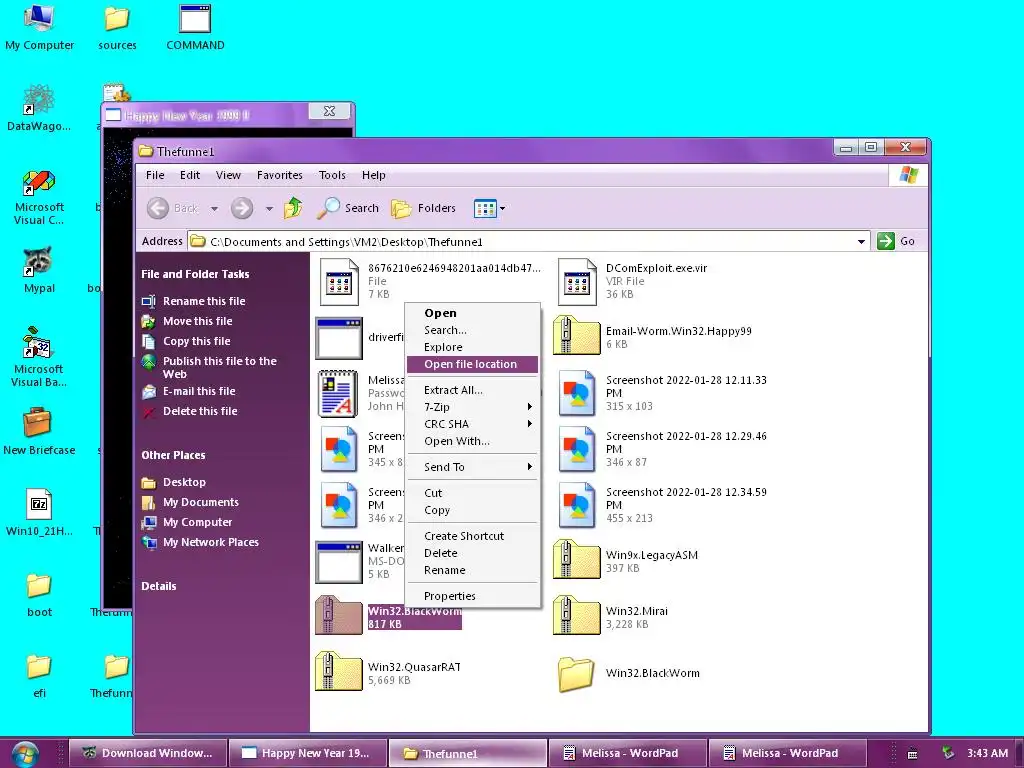
Task: Select Screenshot 2022-01-28 12.34.59 PM image
Action: (x=662, y=505)
